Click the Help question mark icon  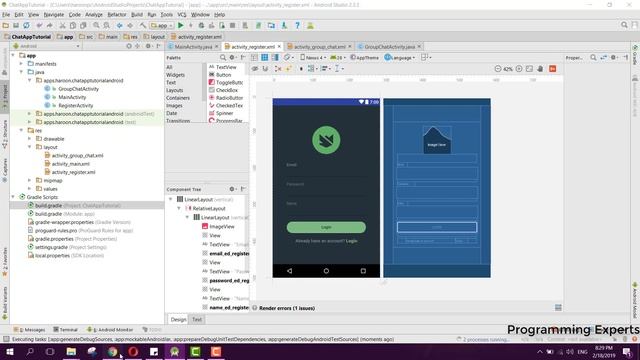tap(298, 25)
